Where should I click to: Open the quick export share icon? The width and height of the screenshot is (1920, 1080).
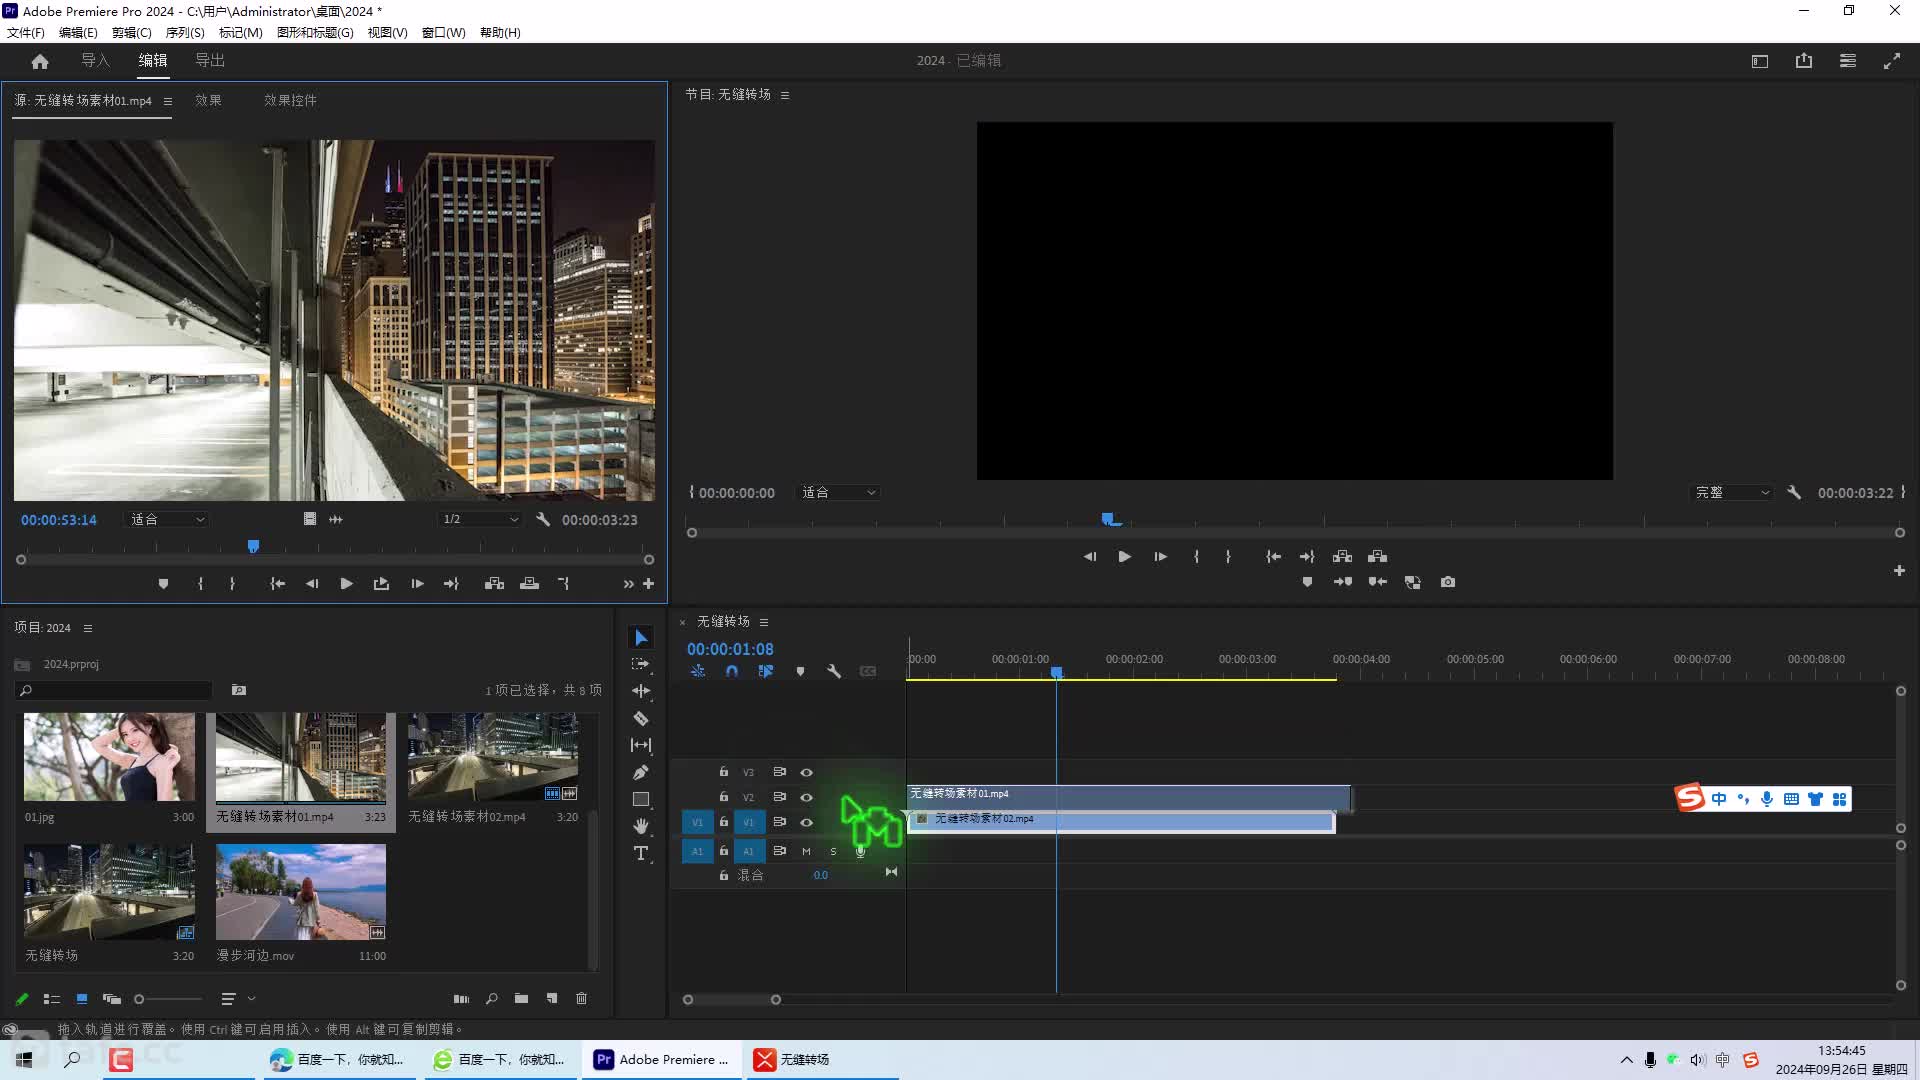coord(1804,61)
